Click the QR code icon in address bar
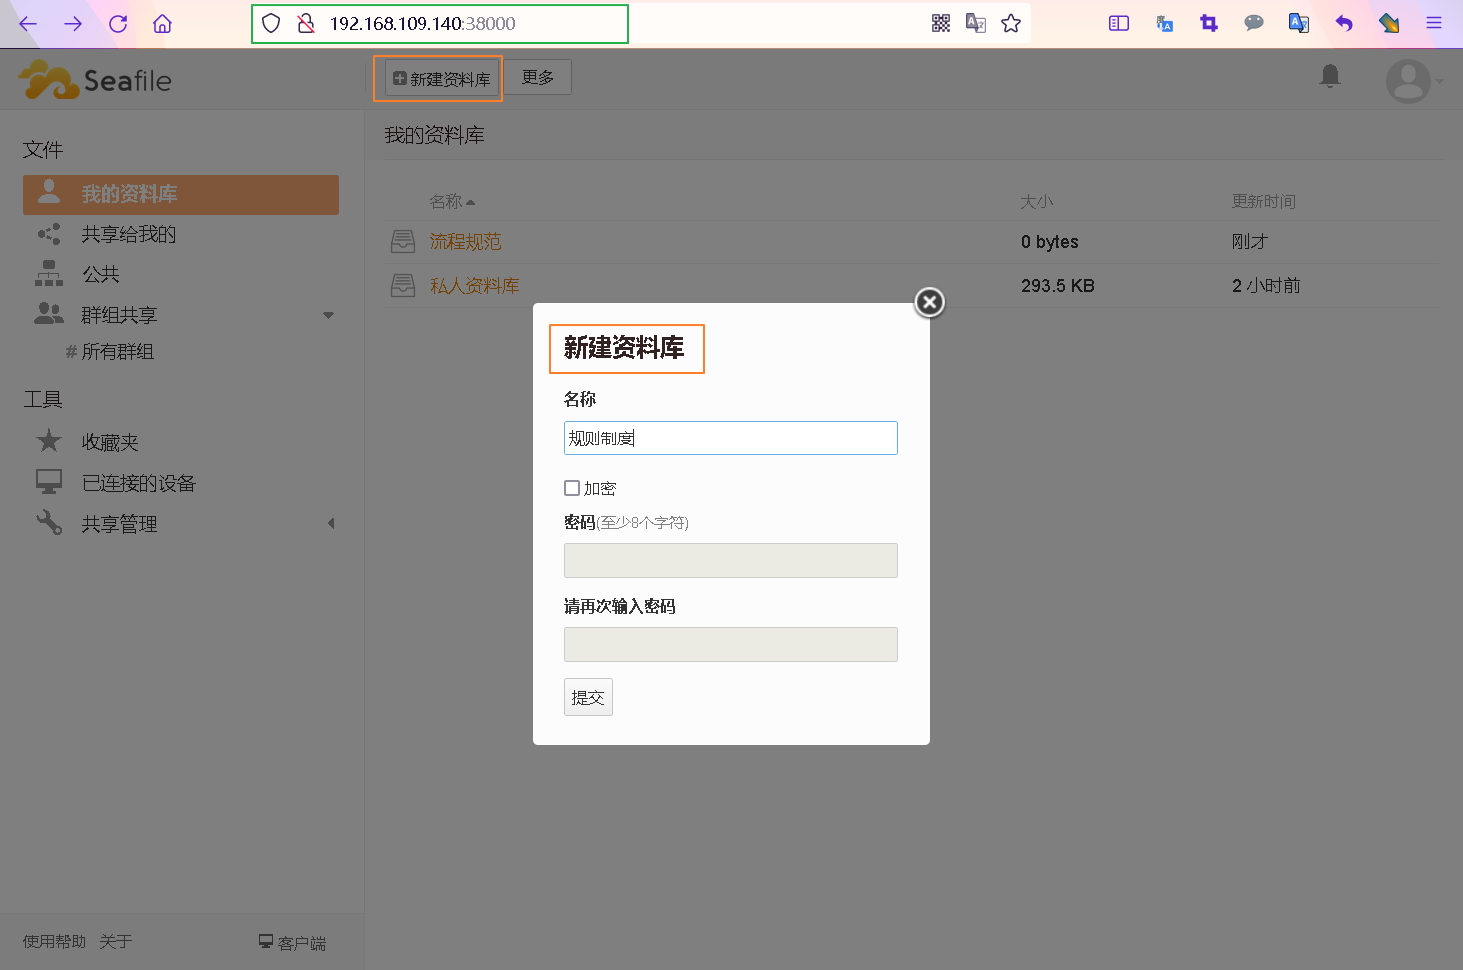Screen dimensions: 1463x970 (941, 23)
